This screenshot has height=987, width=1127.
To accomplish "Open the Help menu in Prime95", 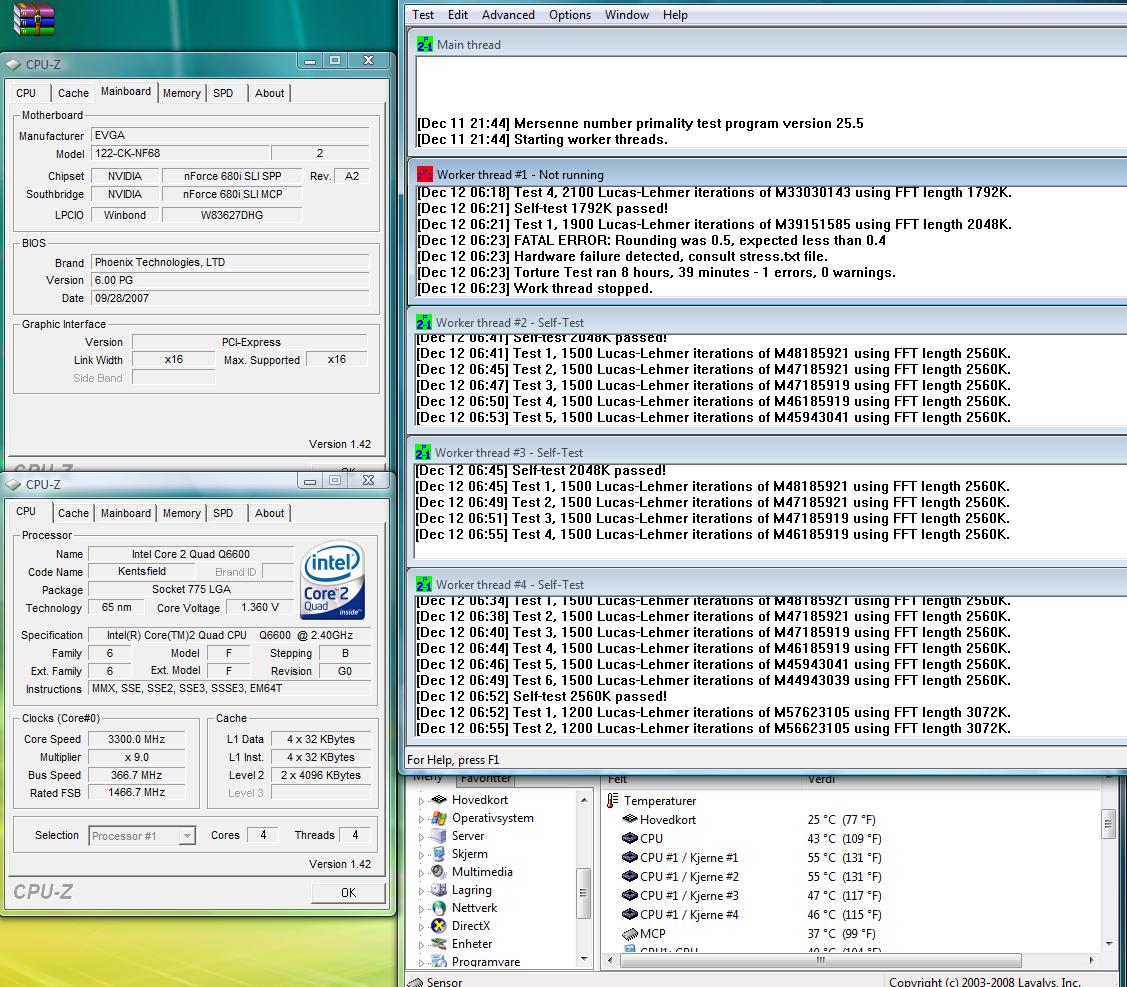I will tap(675, 14).
